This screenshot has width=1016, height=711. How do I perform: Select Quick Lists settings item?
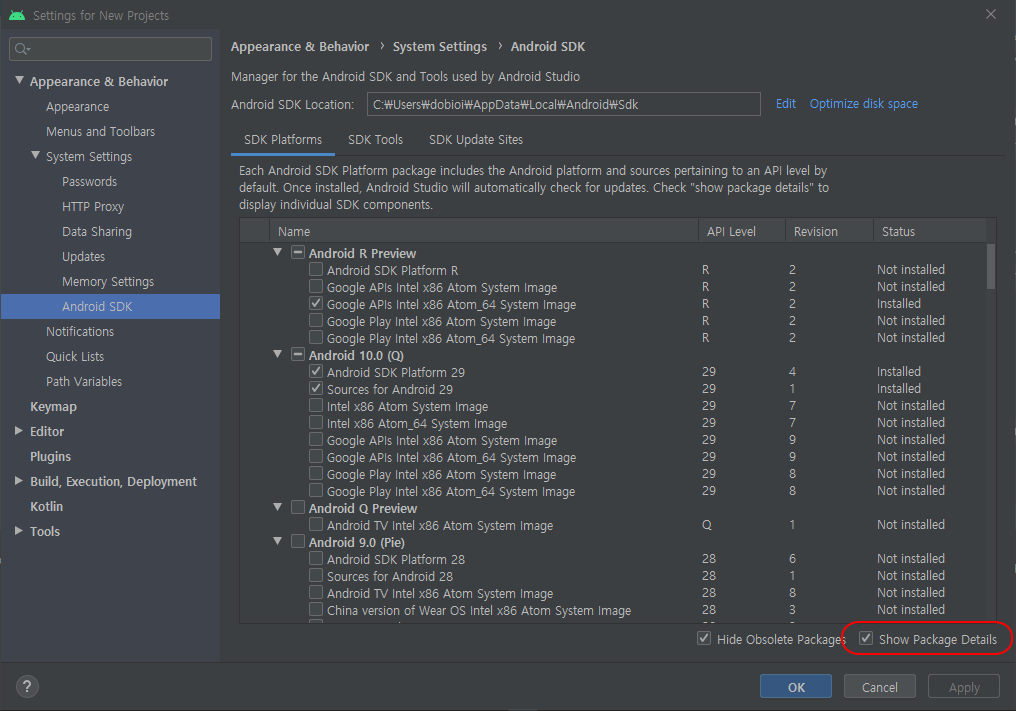75,356
